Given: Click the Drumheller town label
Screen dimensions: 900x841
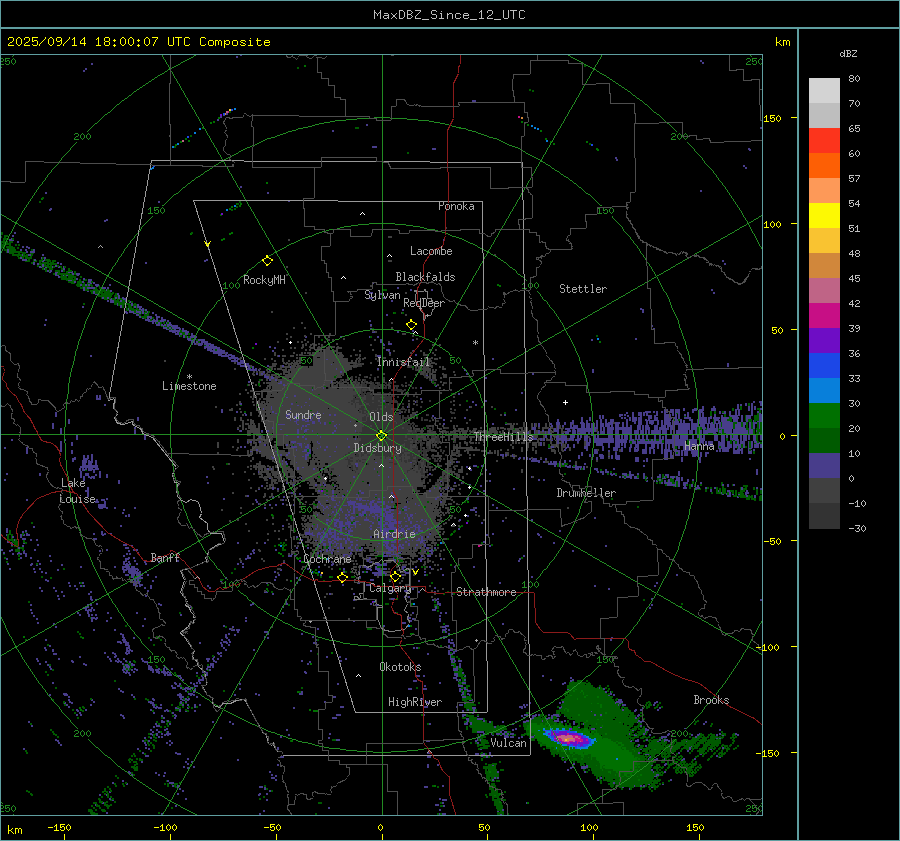Looking at the screenshot, I should (586, 493).
